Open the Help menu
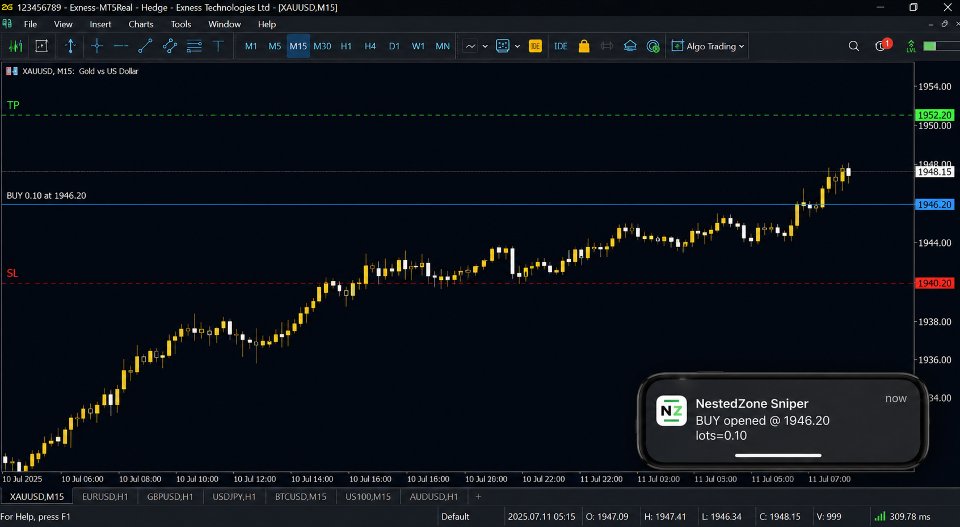 tap(267, 24)
